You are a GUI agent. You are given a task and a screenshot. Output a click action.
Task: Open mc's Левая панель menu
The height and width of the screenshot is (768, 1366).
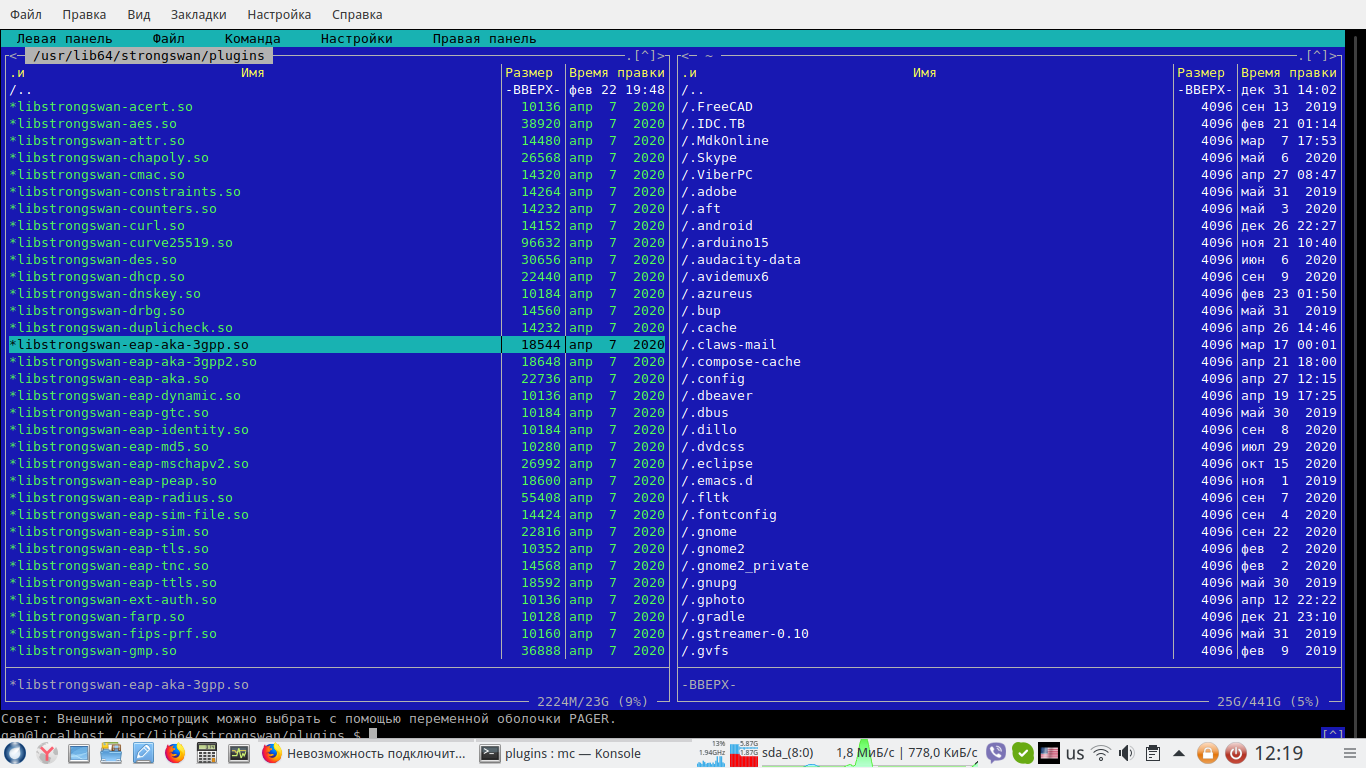[x=65, y=39]
